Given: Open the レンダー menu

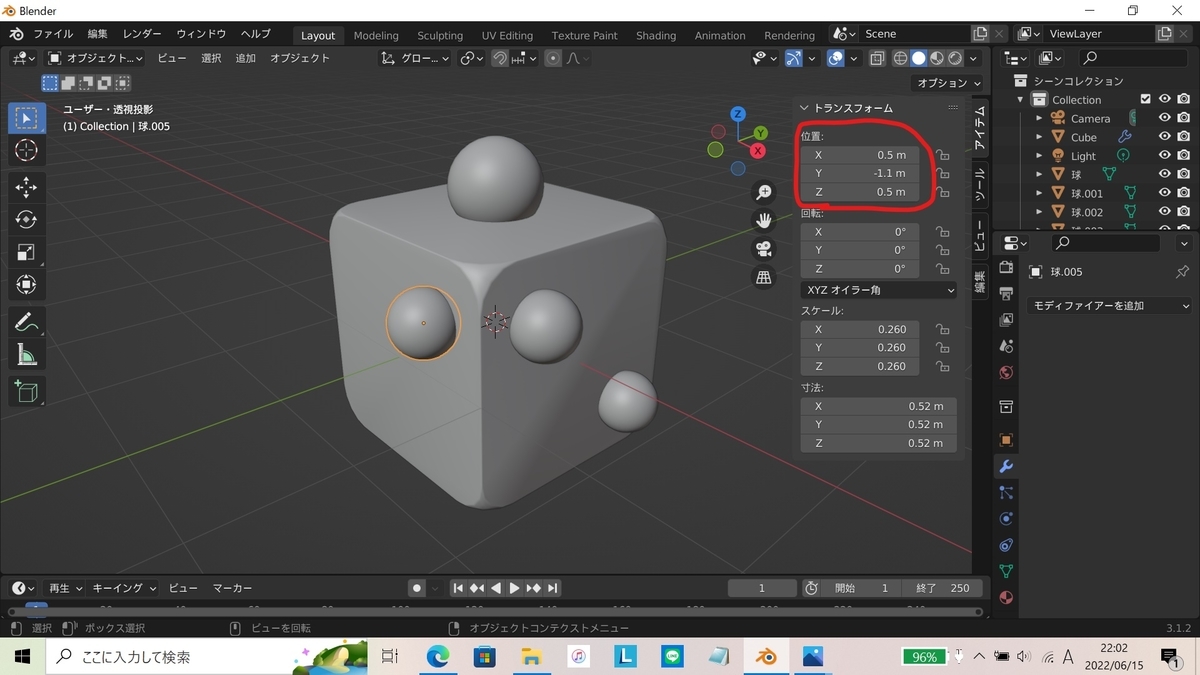Looking at the screenshot, I should click(142, 34).
